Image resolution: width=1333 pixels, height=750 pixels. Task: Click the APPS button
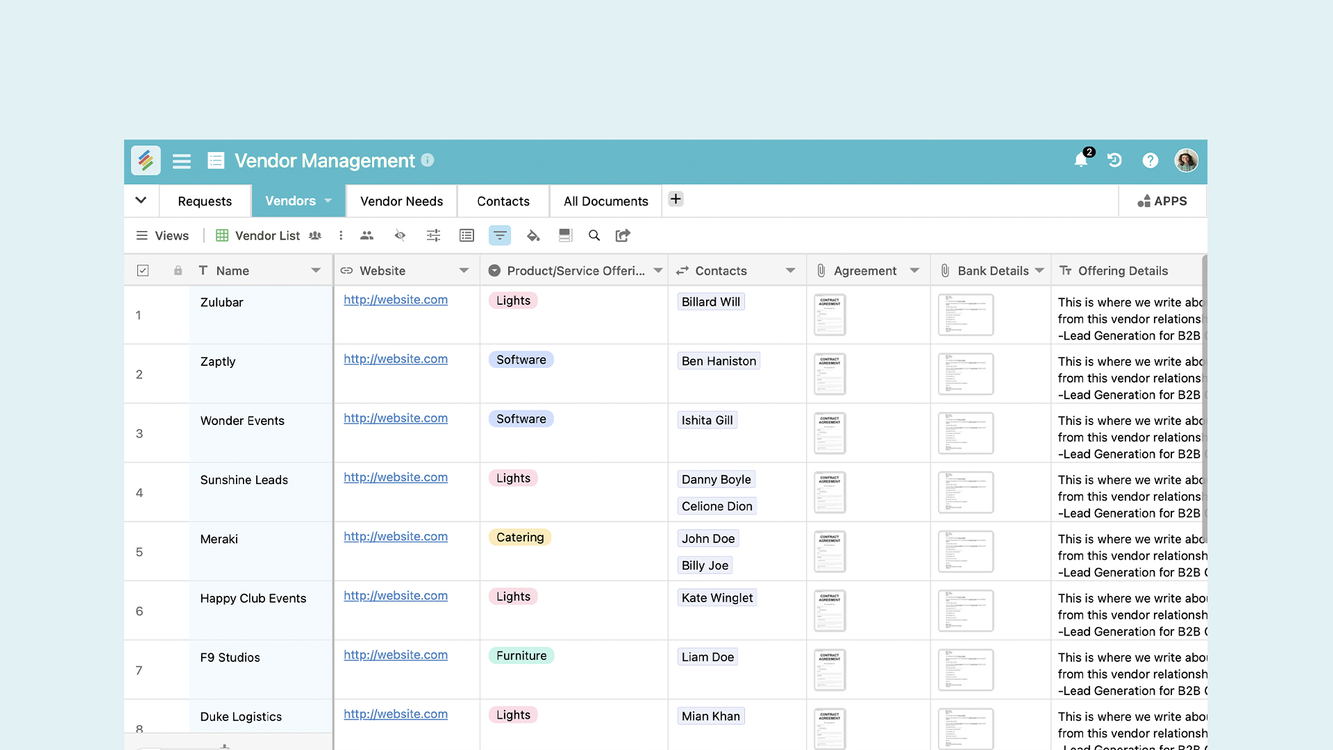1162,201
